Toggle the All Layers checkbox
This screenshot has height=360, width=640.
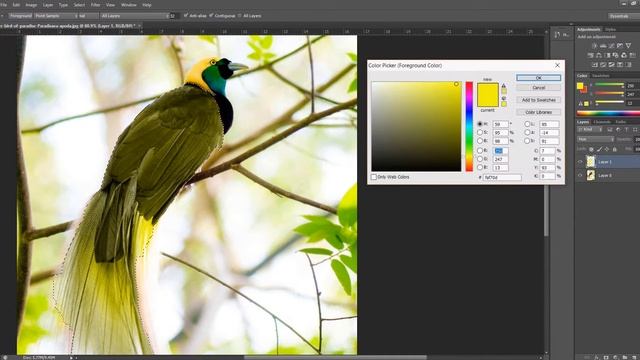240,16
